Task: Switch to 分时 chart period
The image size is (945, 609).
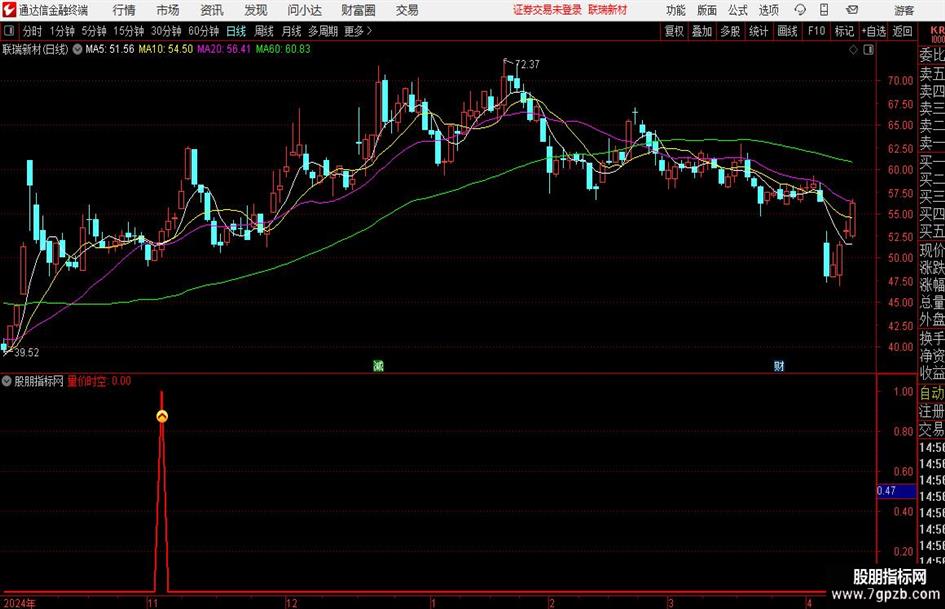Action: [x=33, y=31]
